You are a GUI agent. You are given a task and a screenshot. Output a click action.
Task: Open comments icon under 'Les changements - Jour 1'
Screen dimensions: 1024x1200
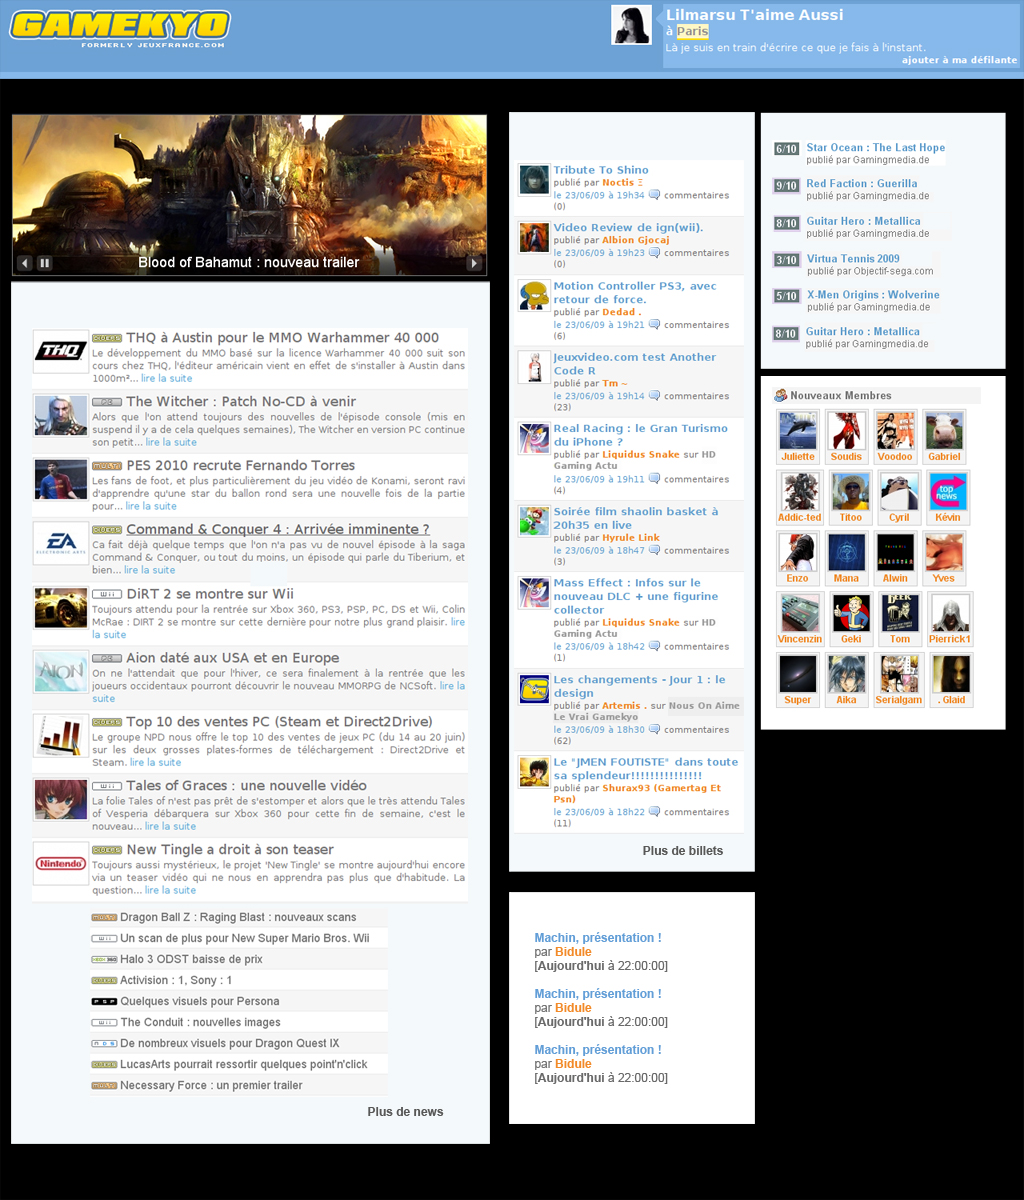pyautogui.click(x=654, y=730)
